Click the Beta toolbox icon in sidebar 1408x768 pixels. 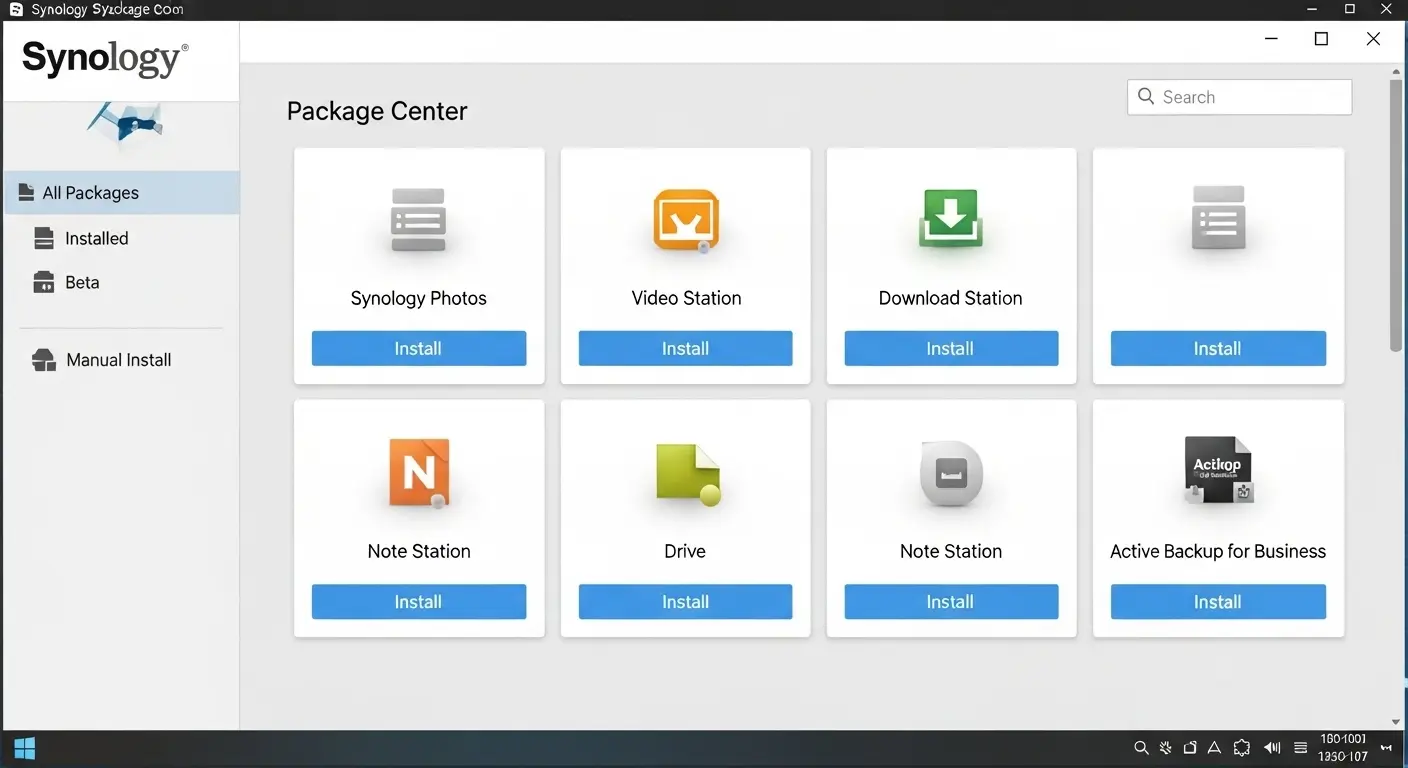(43, 282)
